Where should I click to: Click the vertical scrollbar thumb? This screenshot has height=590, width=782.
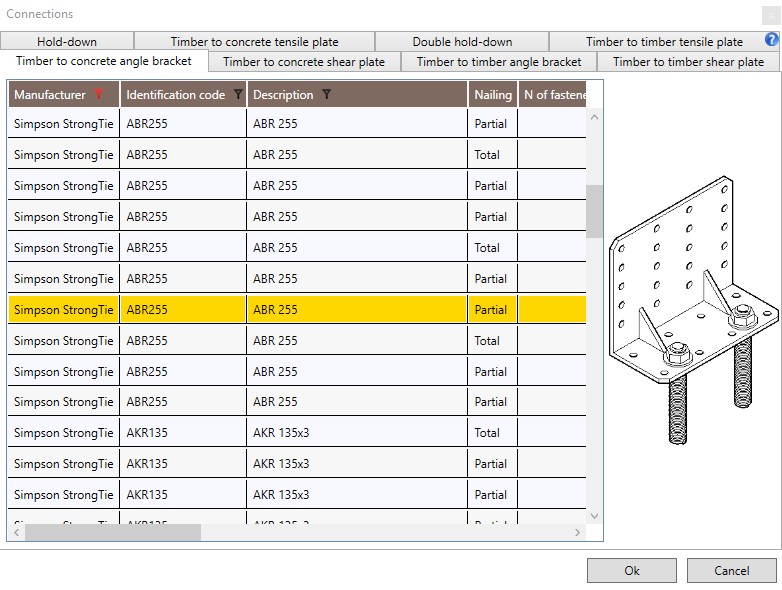point(594,211)
